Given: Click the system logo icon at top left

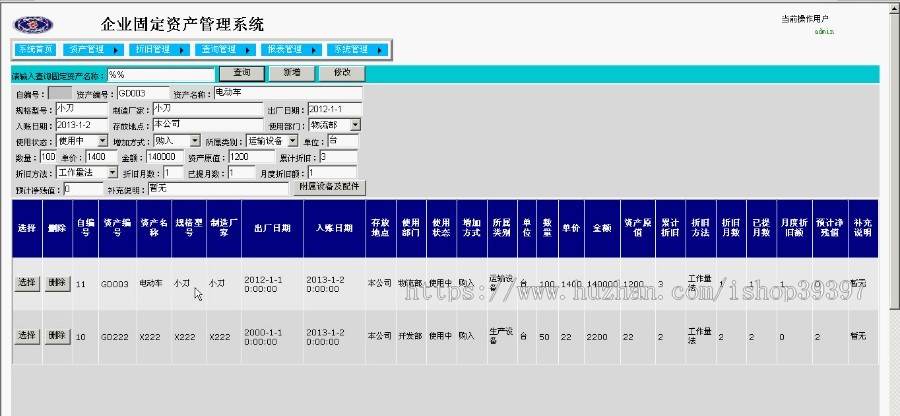Looking at the screenshot, I should coord(33,25).
